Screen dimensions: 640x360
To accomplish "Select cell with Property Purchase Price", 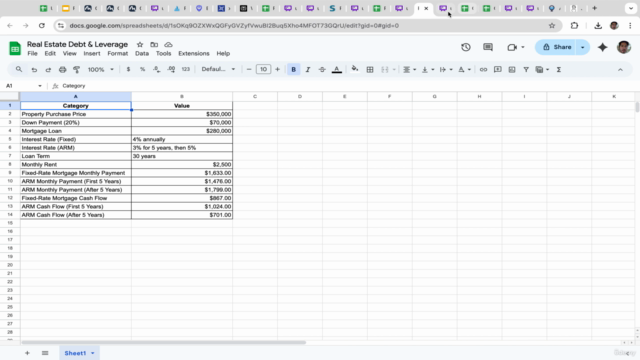I will click(76, 114).
